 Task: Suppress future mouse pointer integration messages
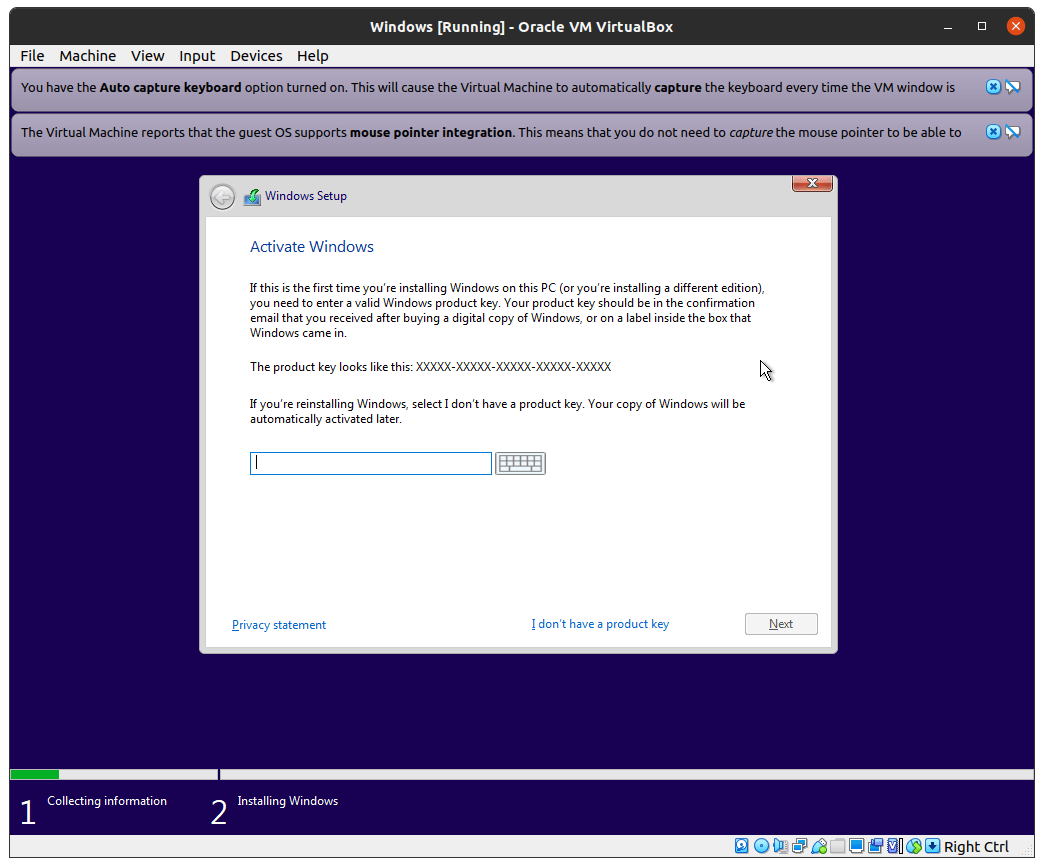pos(1013,132)
